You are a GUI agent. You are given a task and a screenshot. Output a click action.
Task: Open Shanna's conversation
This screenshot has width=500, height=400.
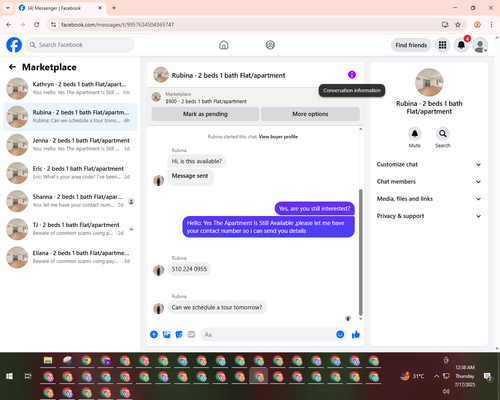point(70,201)
